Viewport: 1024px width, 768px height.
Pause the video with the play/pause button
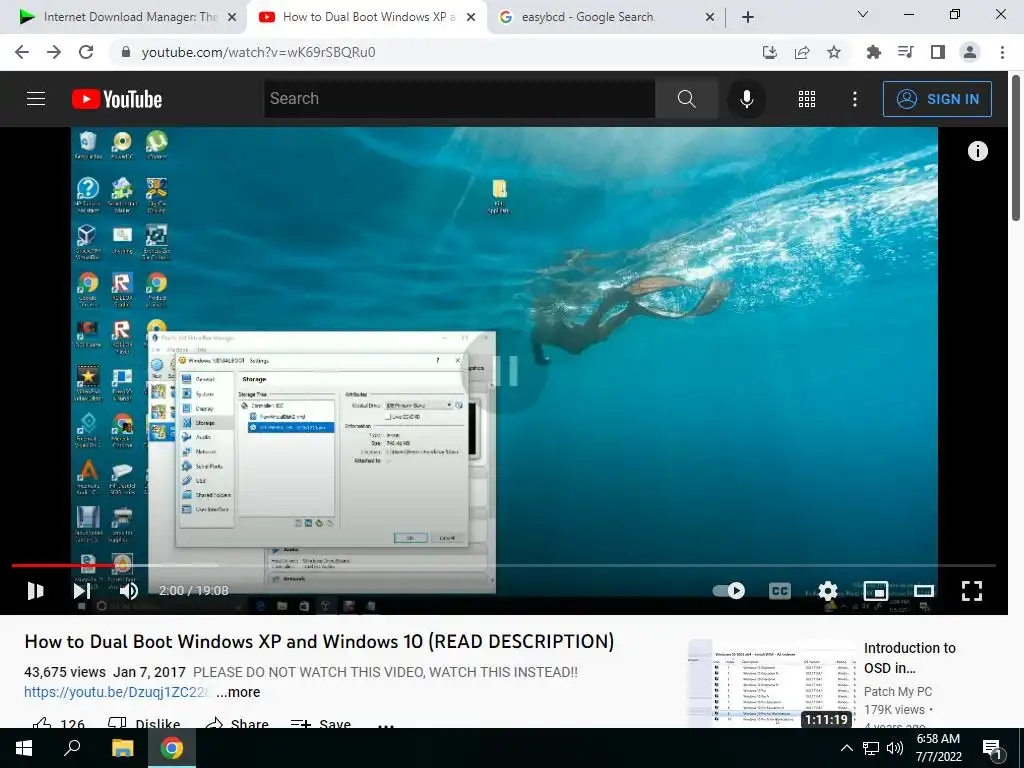36,591
